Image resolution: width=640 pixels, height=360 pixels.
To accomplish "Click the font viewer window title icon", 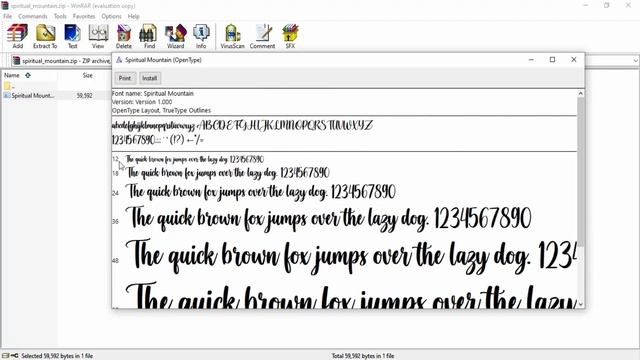I will pyautogui.click(x=119, y=60).
